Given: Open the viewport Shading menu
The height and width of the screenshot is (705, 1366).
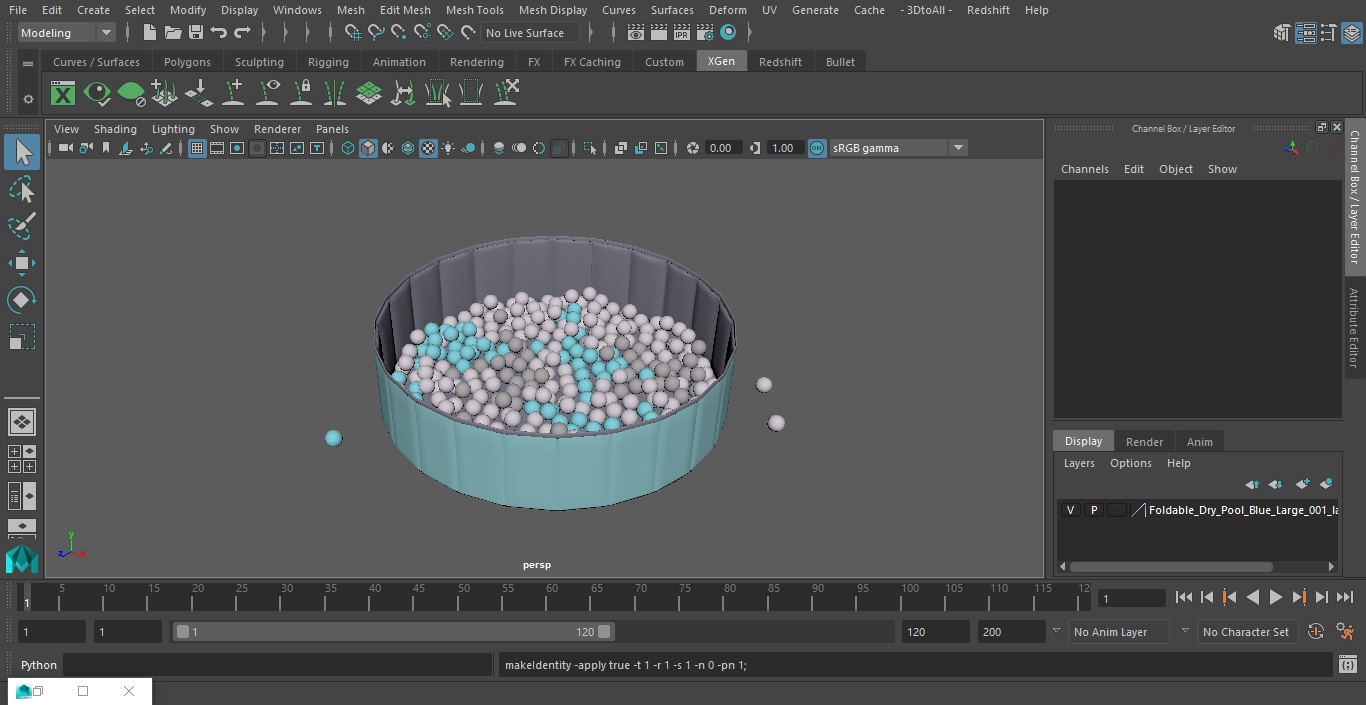Looking at the screenshot, I should 115,129.
